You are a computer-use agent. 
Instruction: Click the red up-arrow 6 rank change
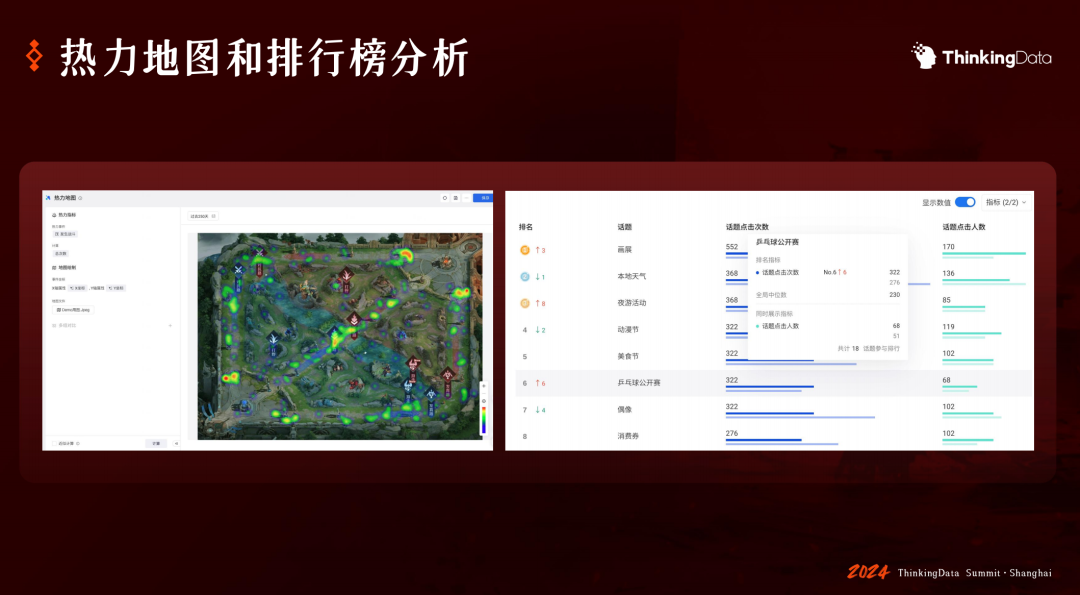[541, 384]
